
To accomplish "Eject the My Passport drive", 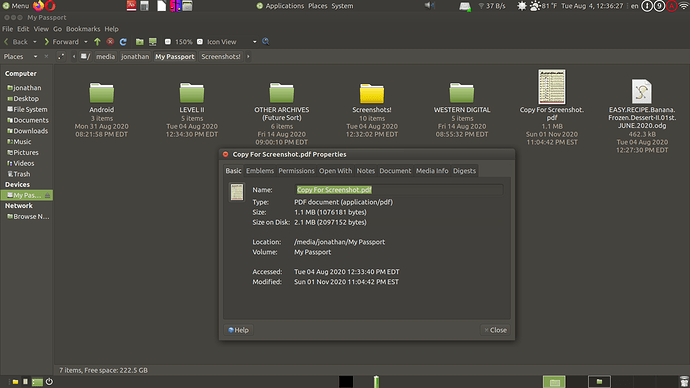I will (x=48, y=195).
